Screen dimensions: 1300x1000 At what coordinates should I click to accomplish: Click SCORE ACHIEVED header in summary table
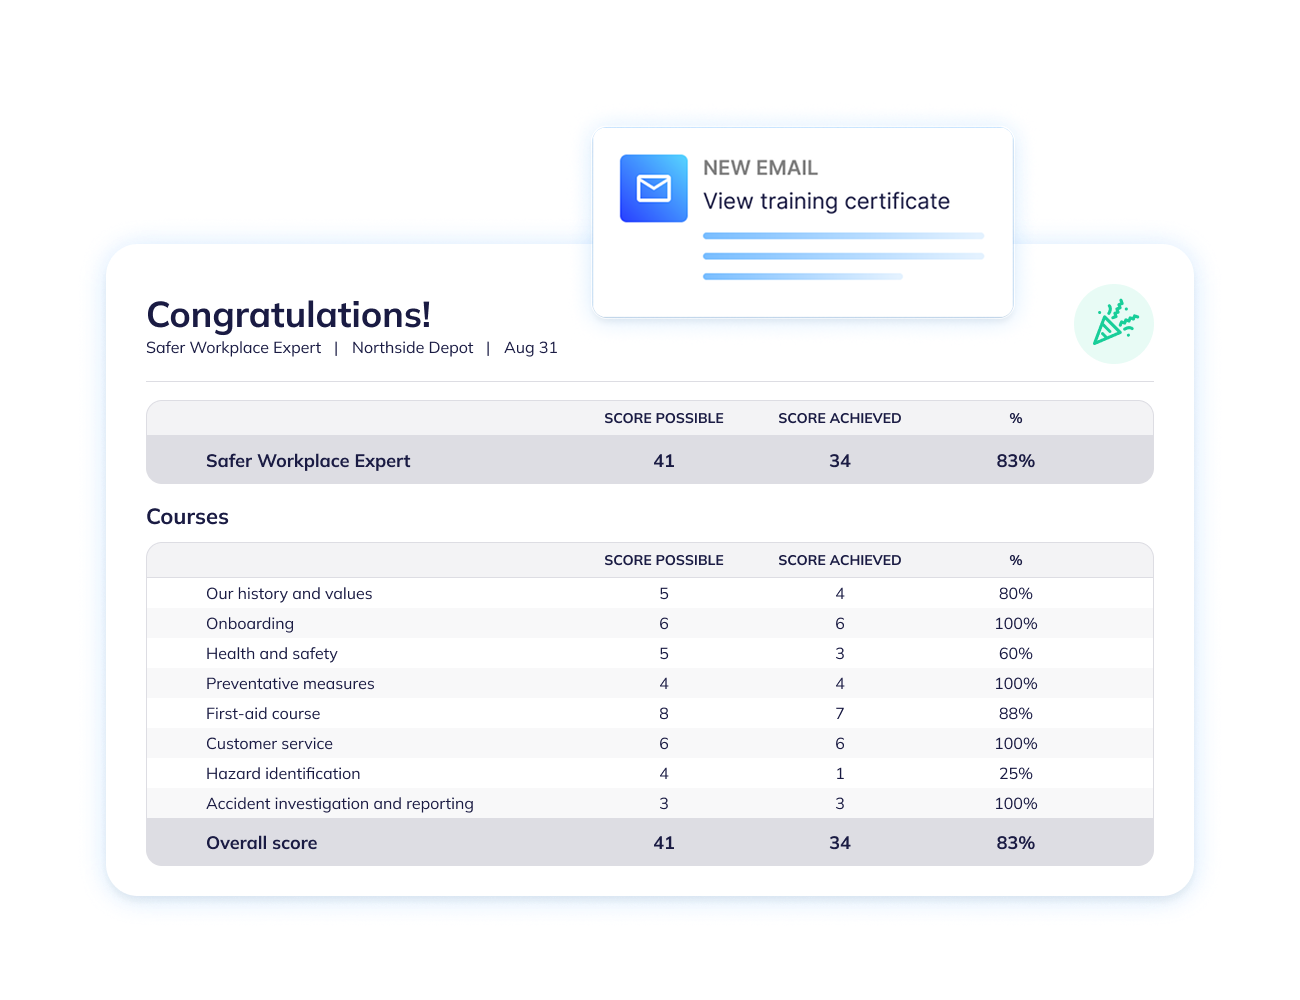pos(840,418)
